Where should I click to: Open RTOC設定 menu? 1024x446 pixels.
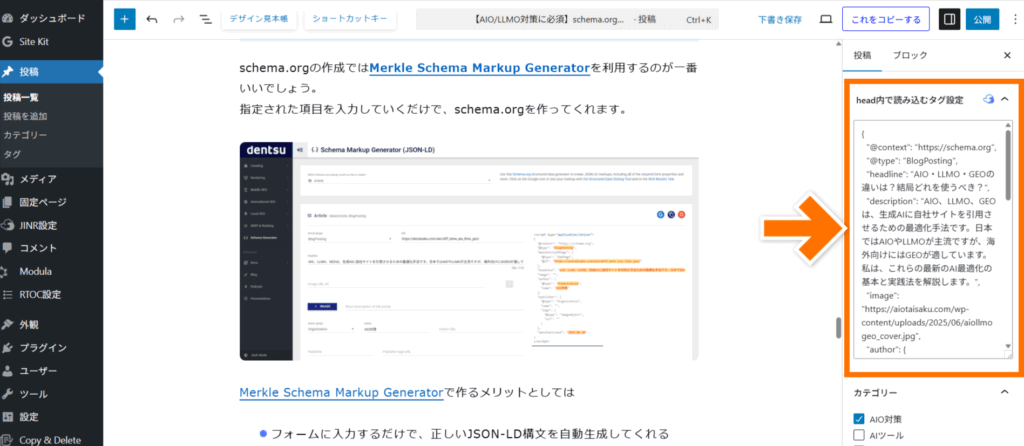click(52, 295)
